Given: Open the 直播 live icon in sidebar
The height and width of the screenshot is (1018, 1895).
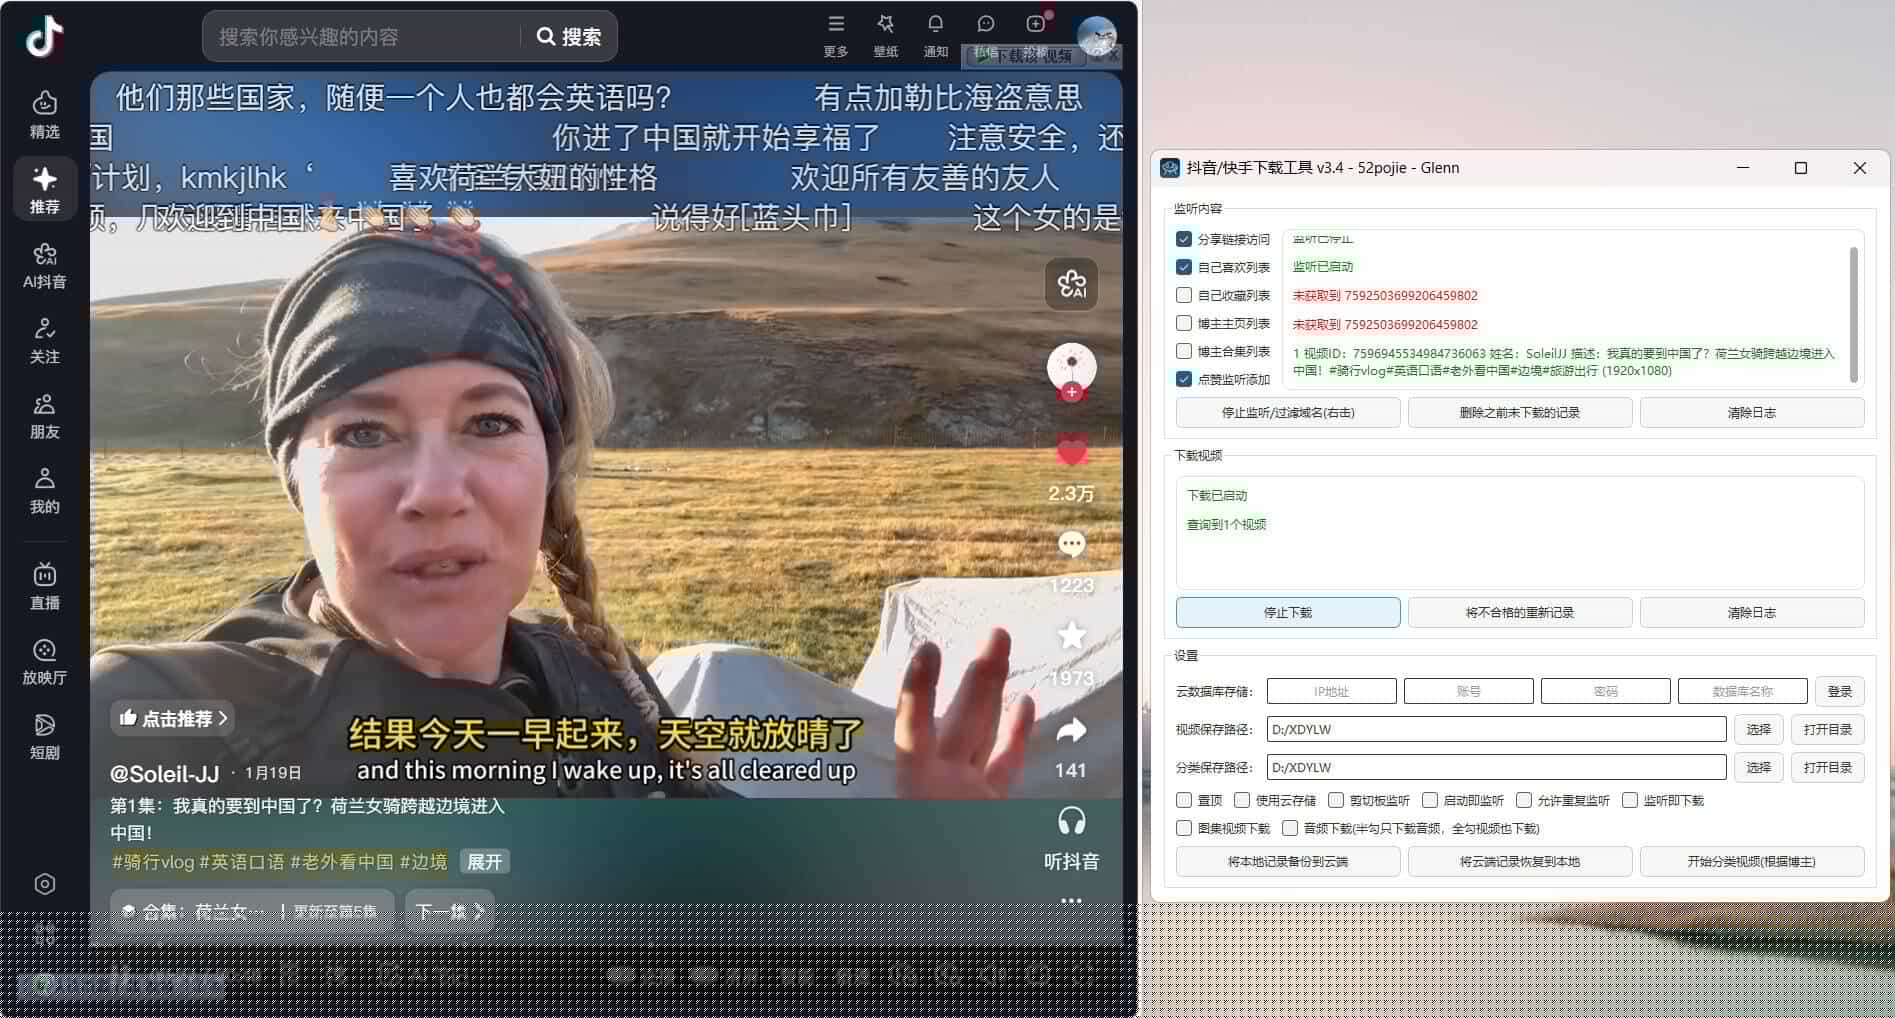Looking at the screenshot, I should click(44, 586).
